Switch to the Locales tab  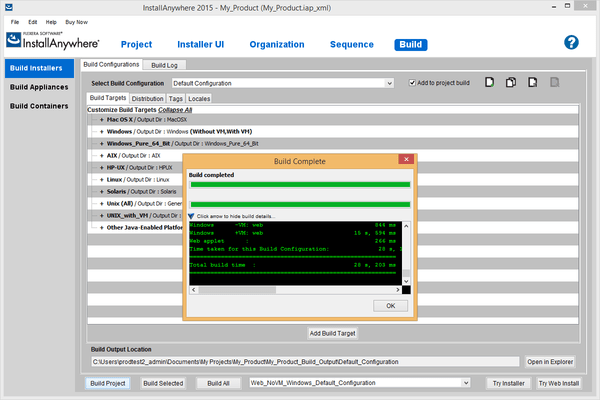point(199,98)
